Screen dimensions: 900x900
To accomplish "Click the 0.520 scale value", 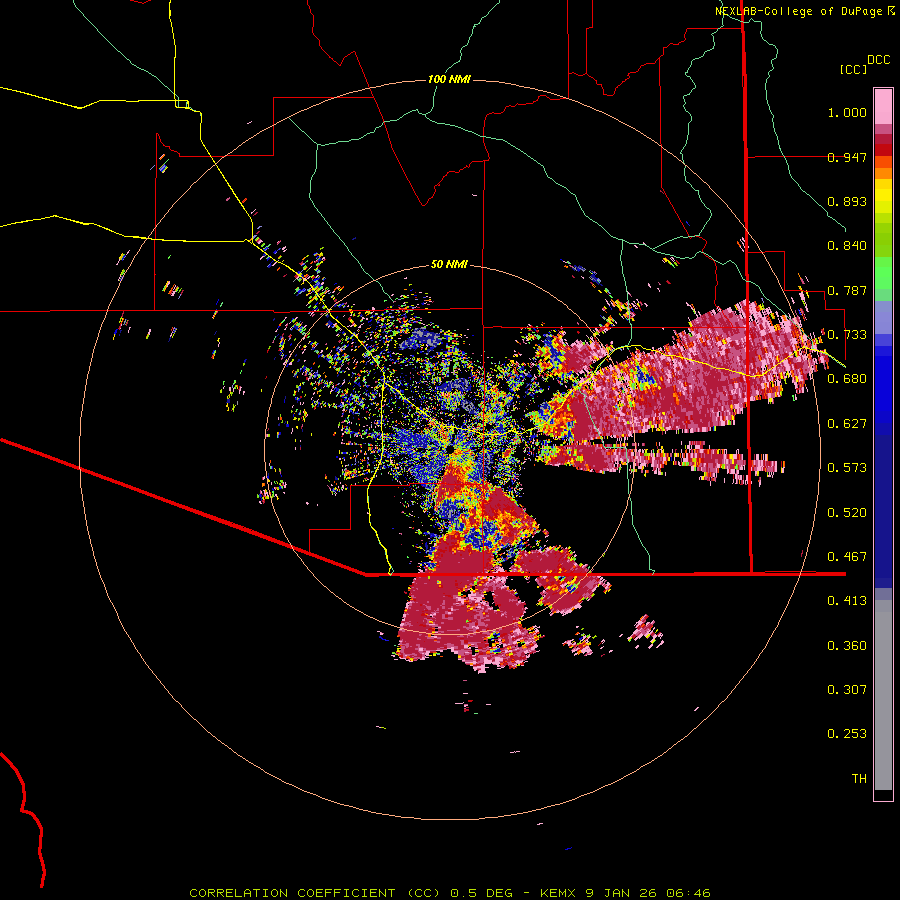I will tap(847, 513).
